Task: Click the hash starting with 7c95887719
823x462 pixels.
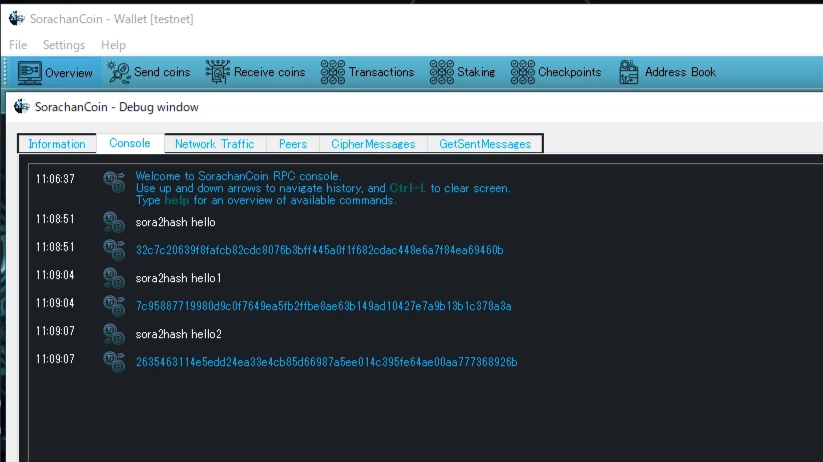Action: (323, 306)
